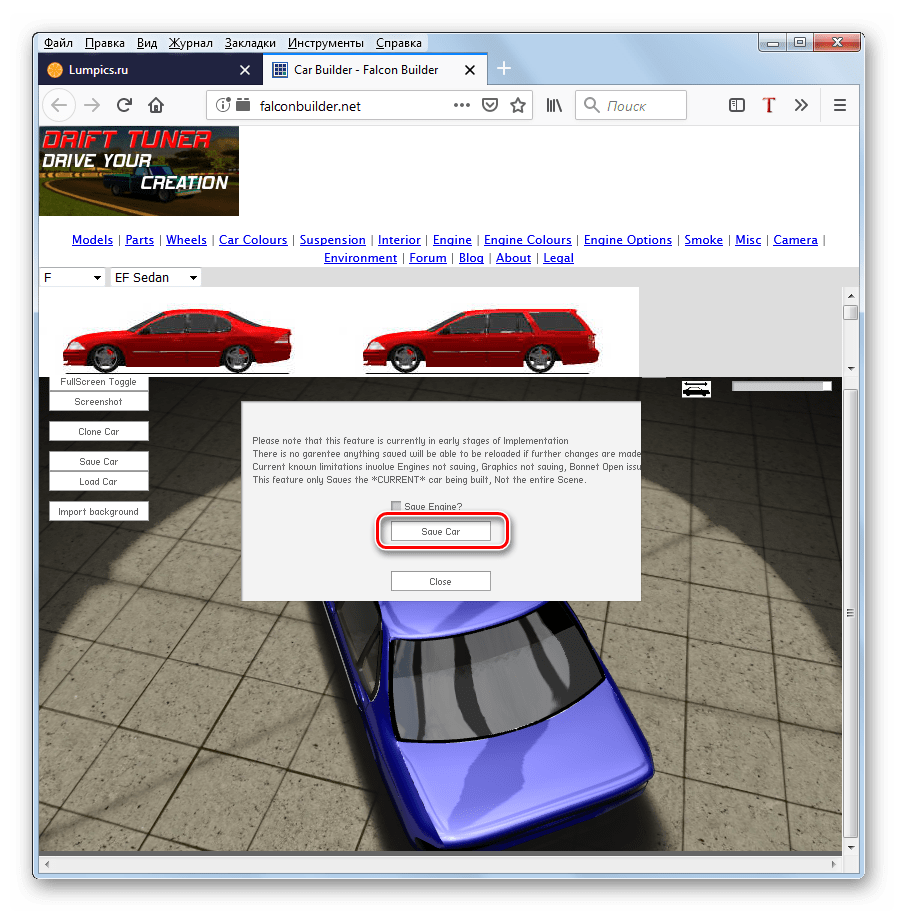Open the Library icon in toolbar
This screenshot has height=912, width=898.
pyautogui.click(x=554, y=105)
